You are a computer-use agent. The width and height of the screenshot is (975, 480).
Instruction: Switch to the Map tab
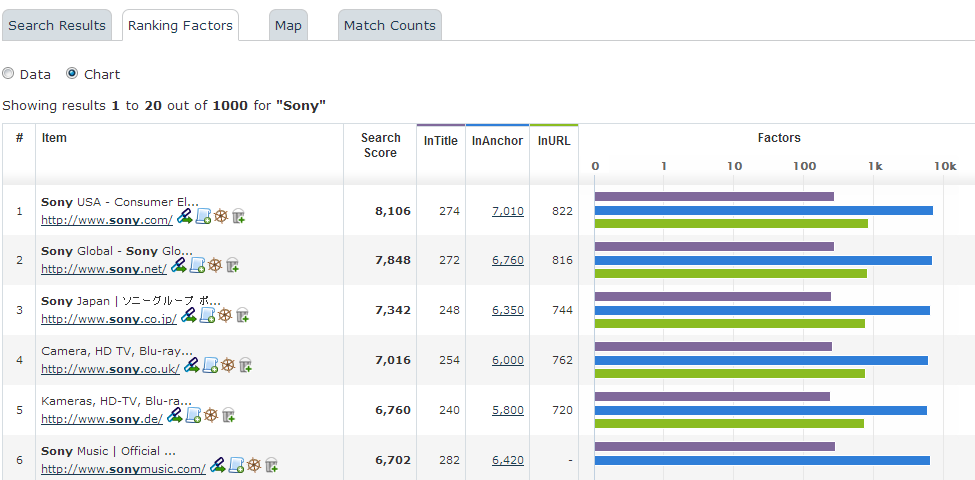pos(289,25)
